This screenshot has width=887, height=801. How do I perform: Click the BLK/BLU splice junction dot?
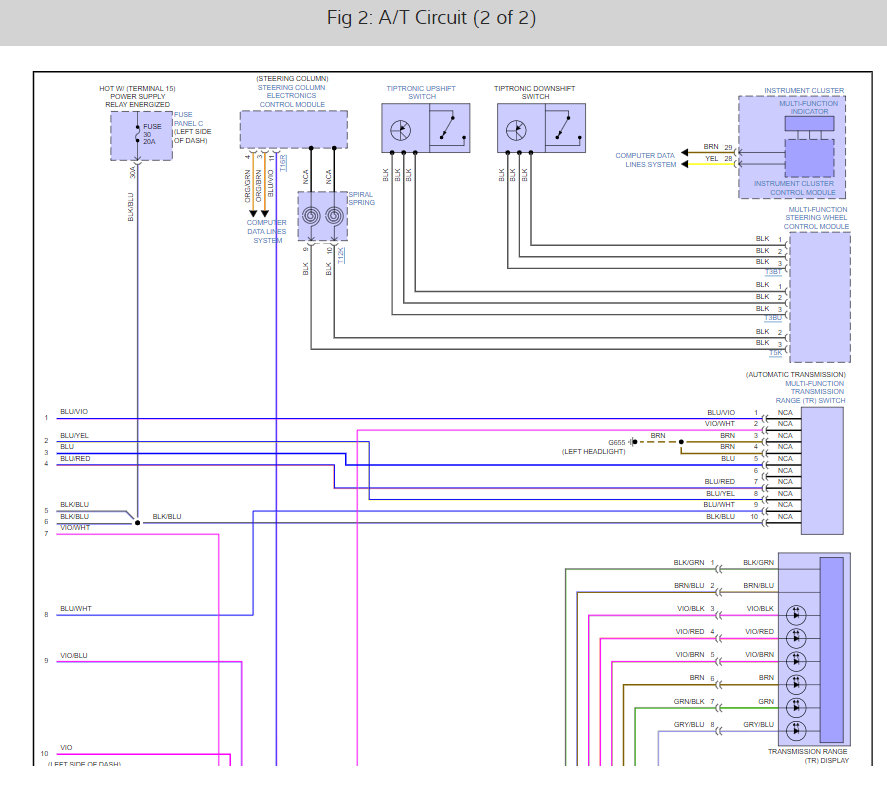(x=137, y=523)
